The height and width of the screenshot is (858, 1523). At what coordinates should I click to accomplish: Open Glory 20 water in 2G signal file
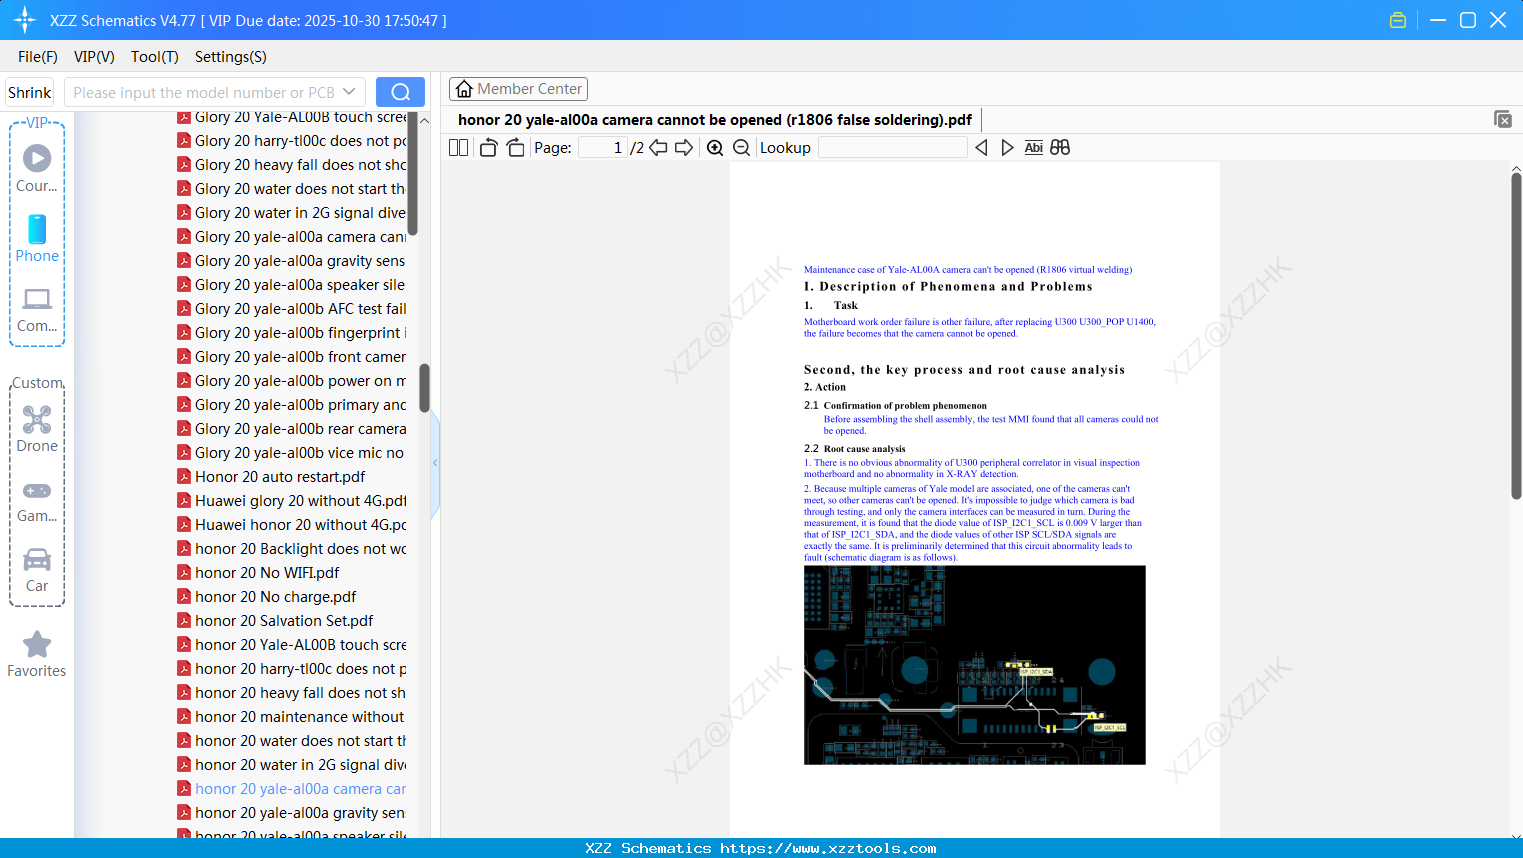click(x=300, y=212)
